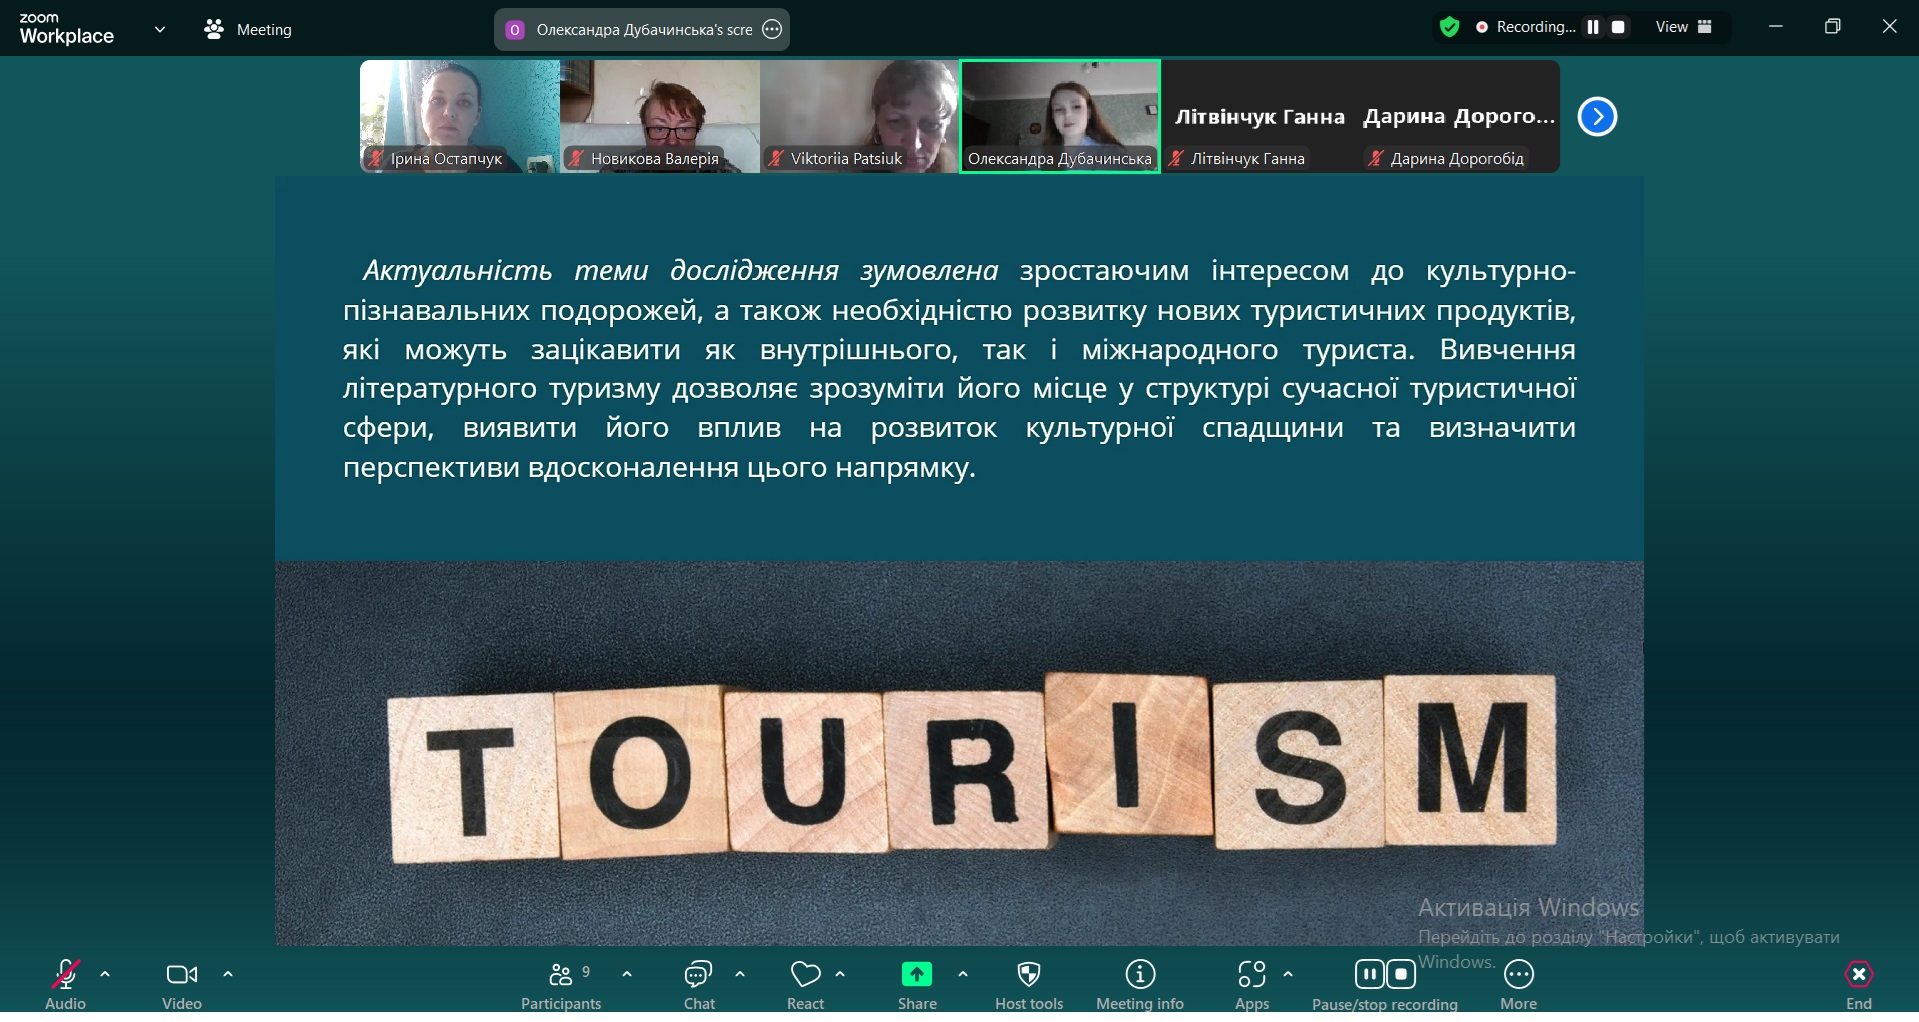Pause the recording in top bar
Viewport: 1919px width, 1022px height.
coord(1593,27)
